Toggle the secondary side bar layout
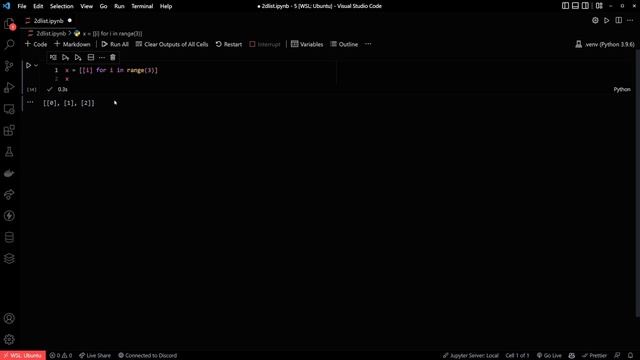 585,6
